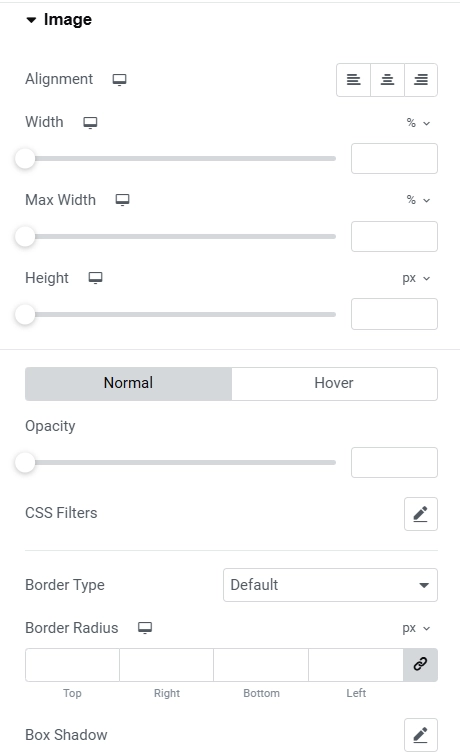Open the Height px unit dropdown
Image resolution: width=460 pixels, height=752 pixels.
coord(416,278)
